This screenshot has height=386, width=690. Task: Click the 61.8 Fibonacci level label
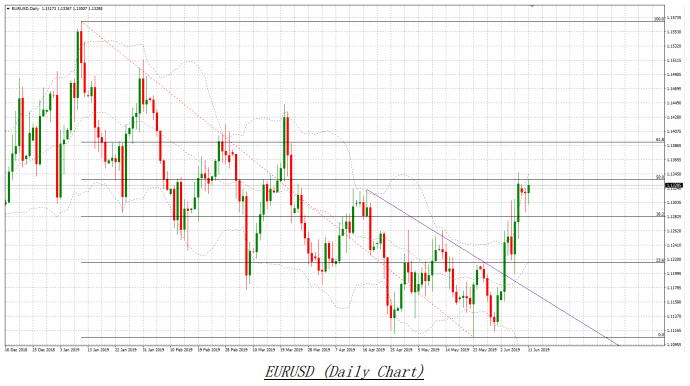660,140
